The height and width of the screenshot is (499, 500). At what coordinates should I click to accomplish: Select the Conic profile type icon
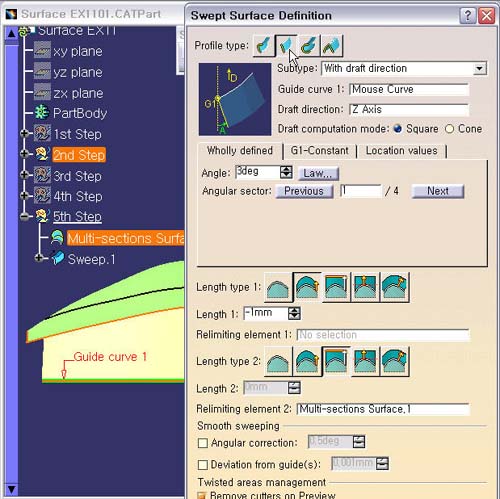tap(332, 46)
